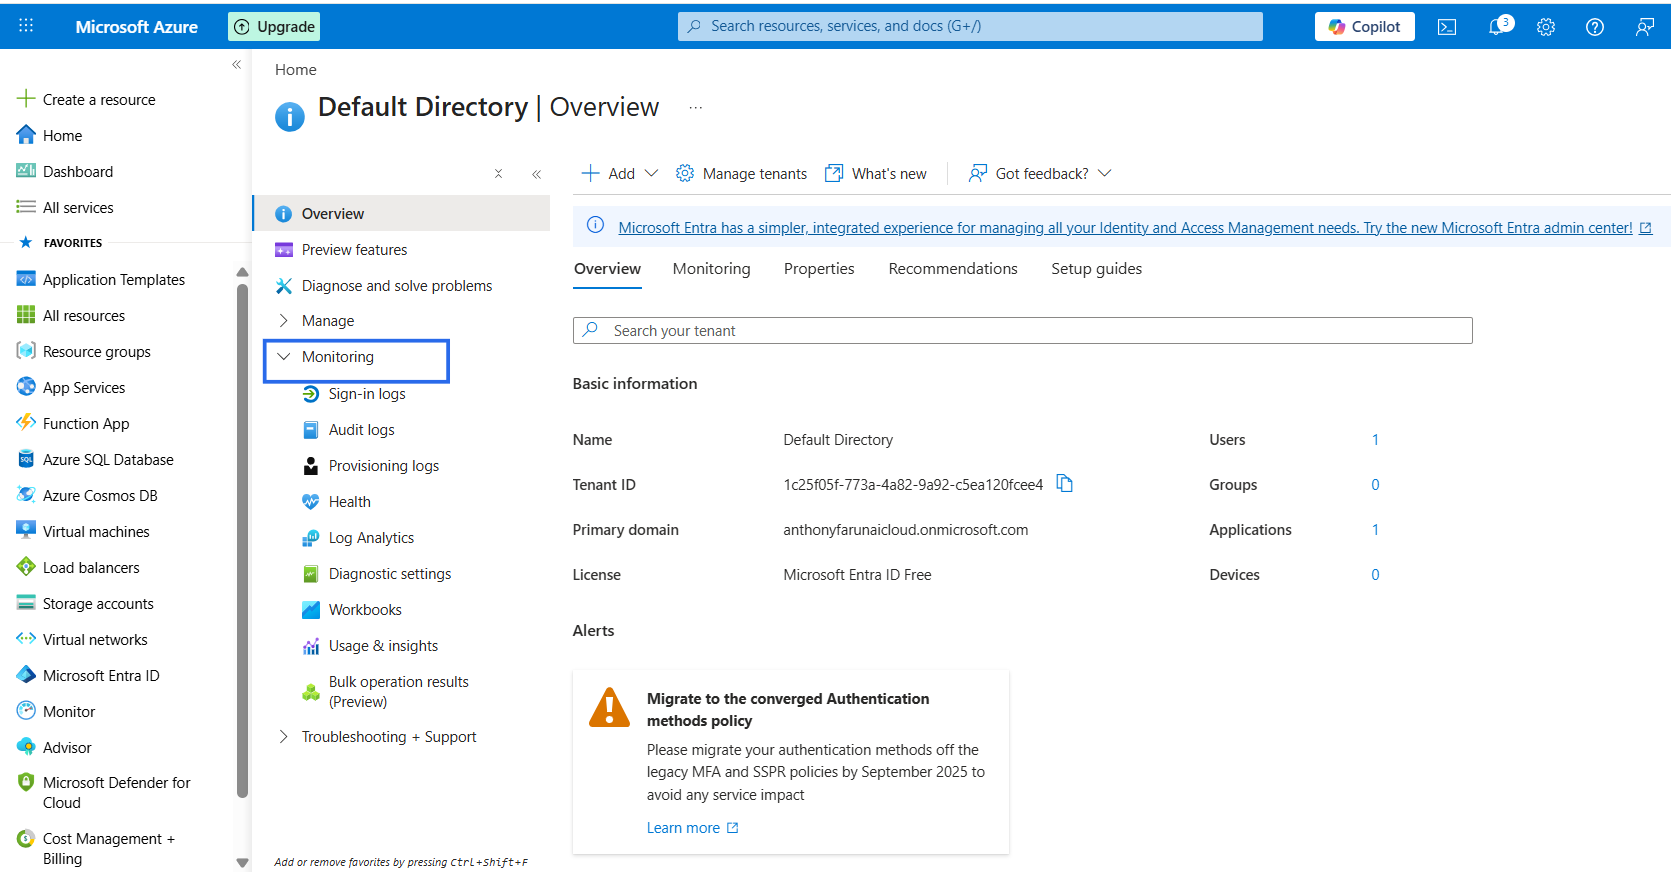Open the notifications bell icon

[x=1498, y=26]
